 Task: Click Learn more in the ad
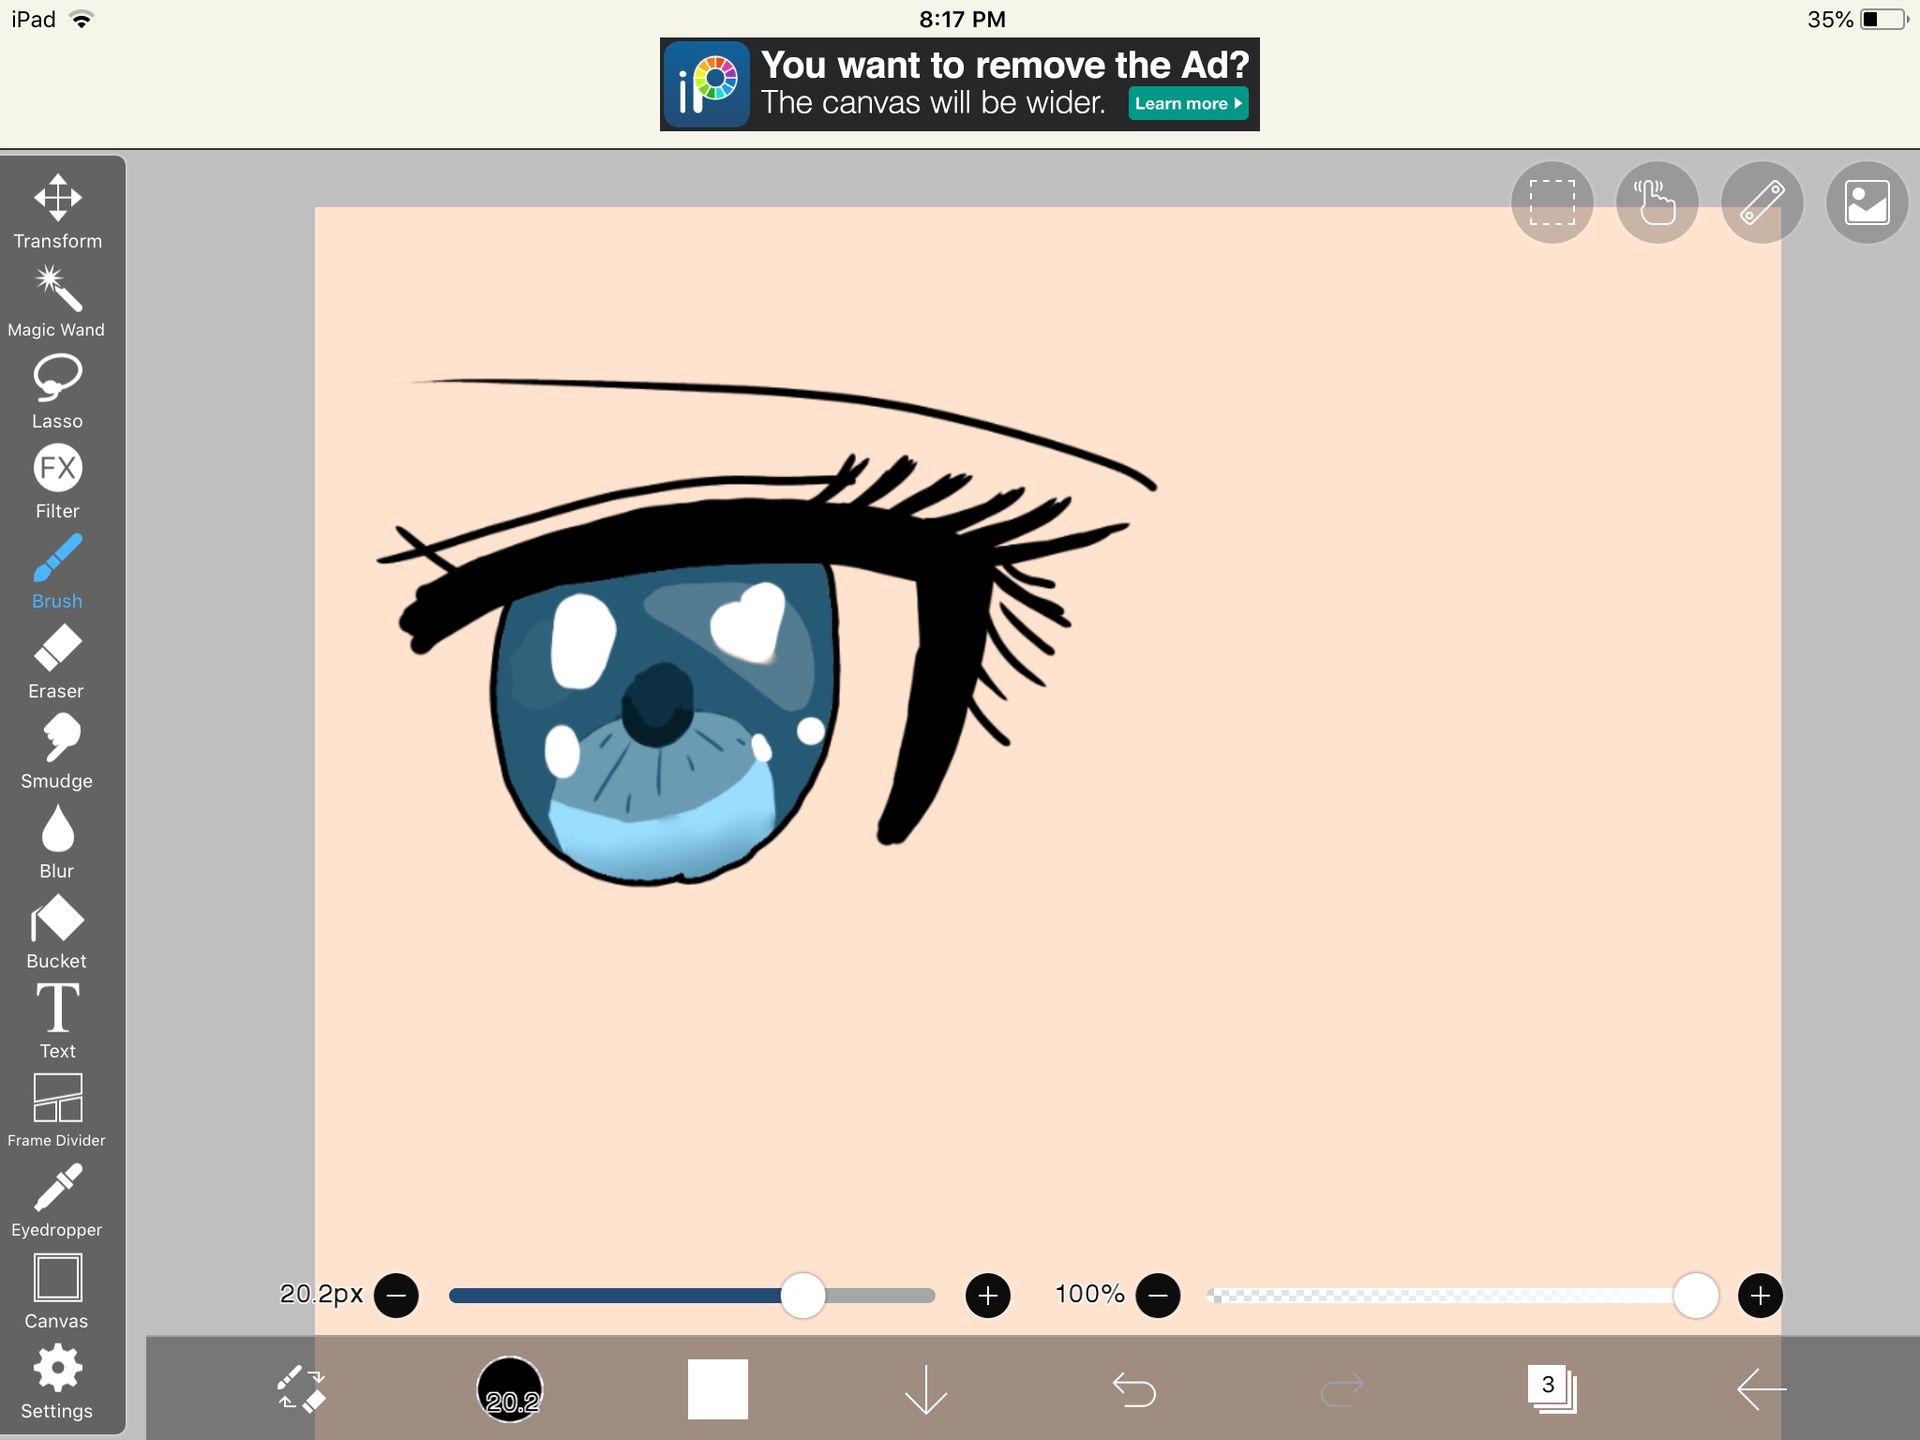coord(1188,103)
